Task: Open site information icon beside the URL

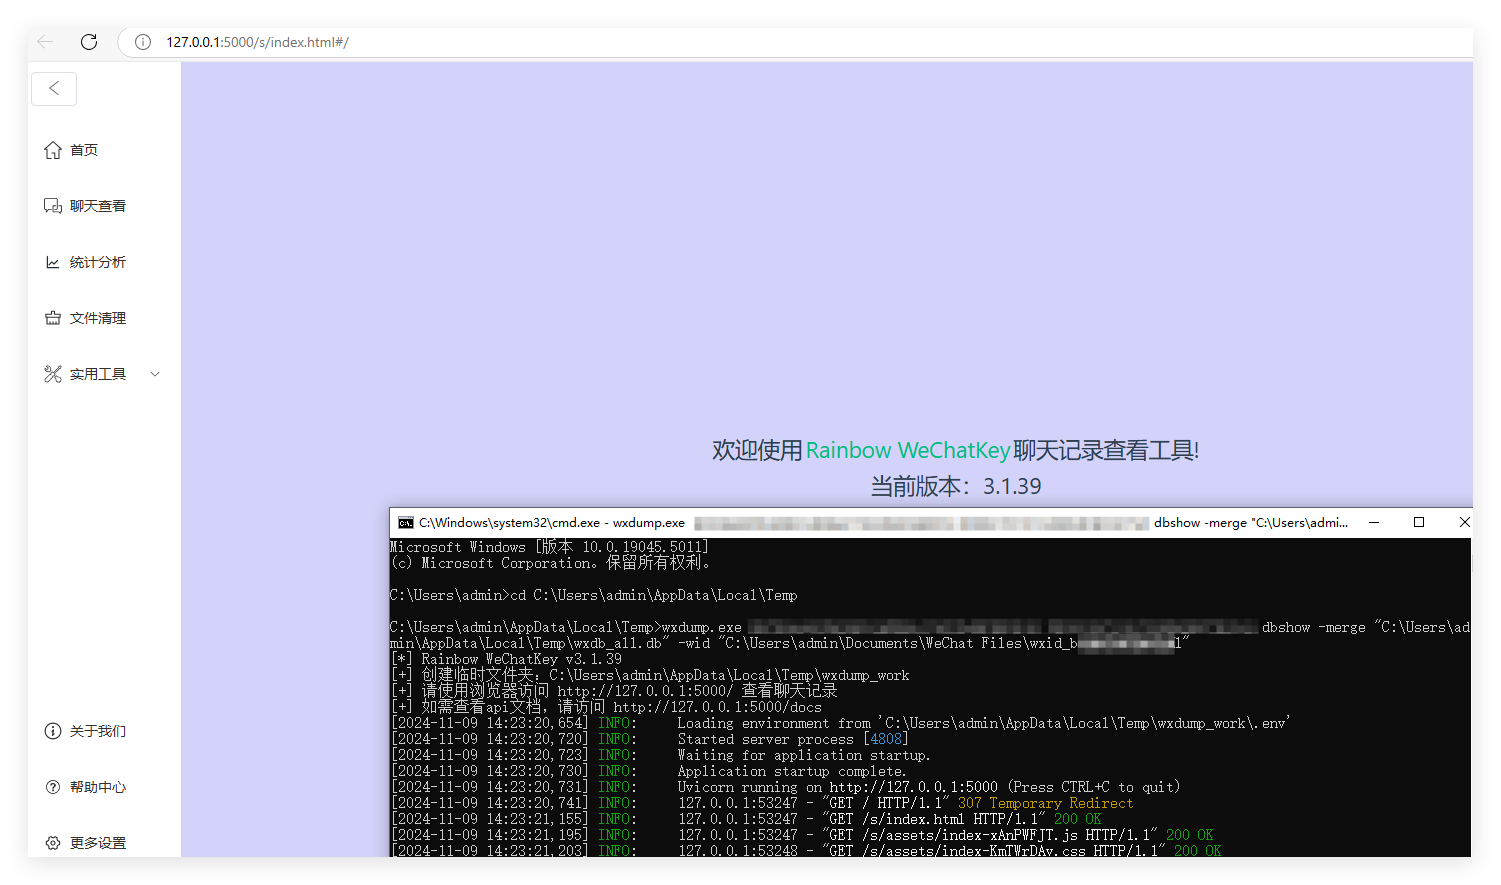Action: tap(143, 42)
